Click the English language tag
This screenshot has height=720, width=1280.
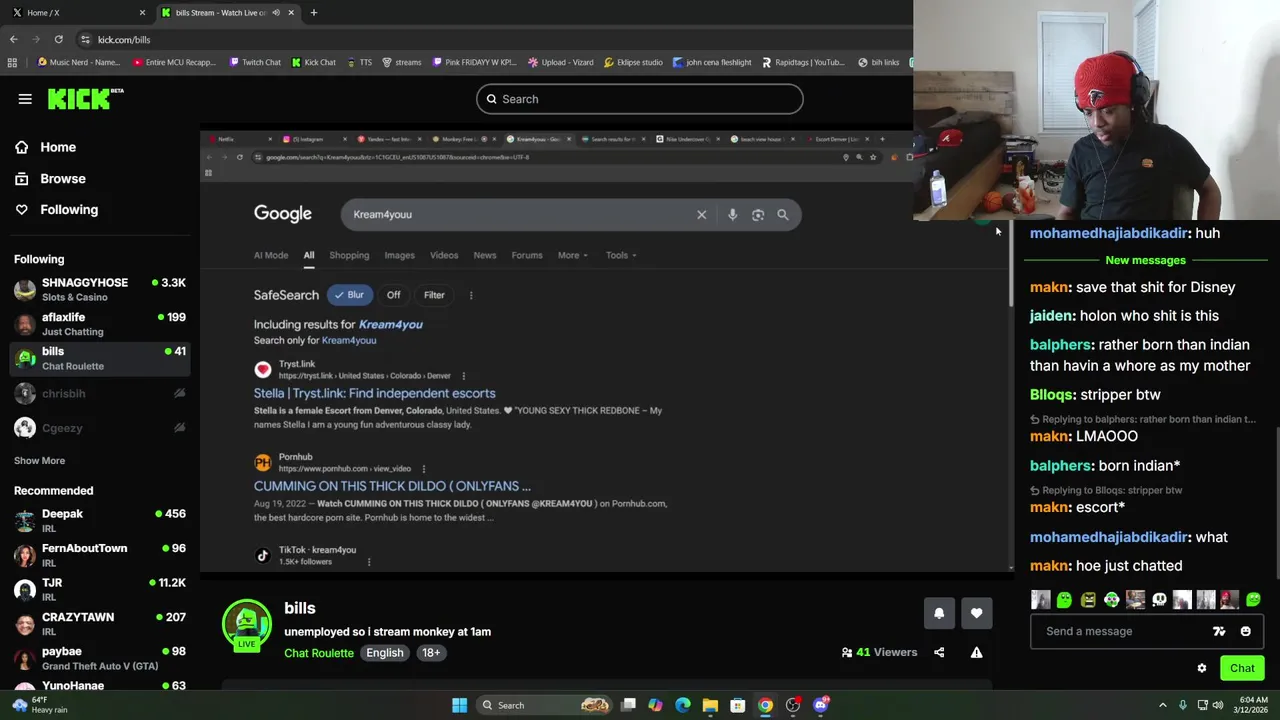384,653
